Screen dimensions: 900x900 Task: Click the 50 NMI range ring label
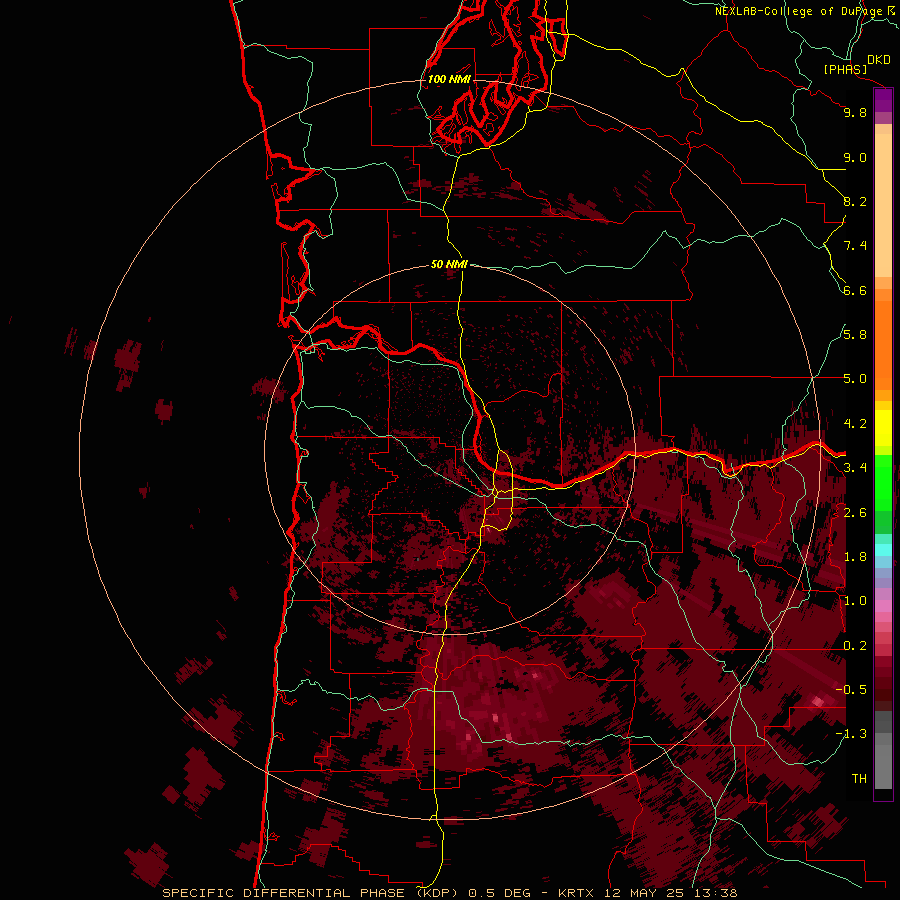point(449,264)
